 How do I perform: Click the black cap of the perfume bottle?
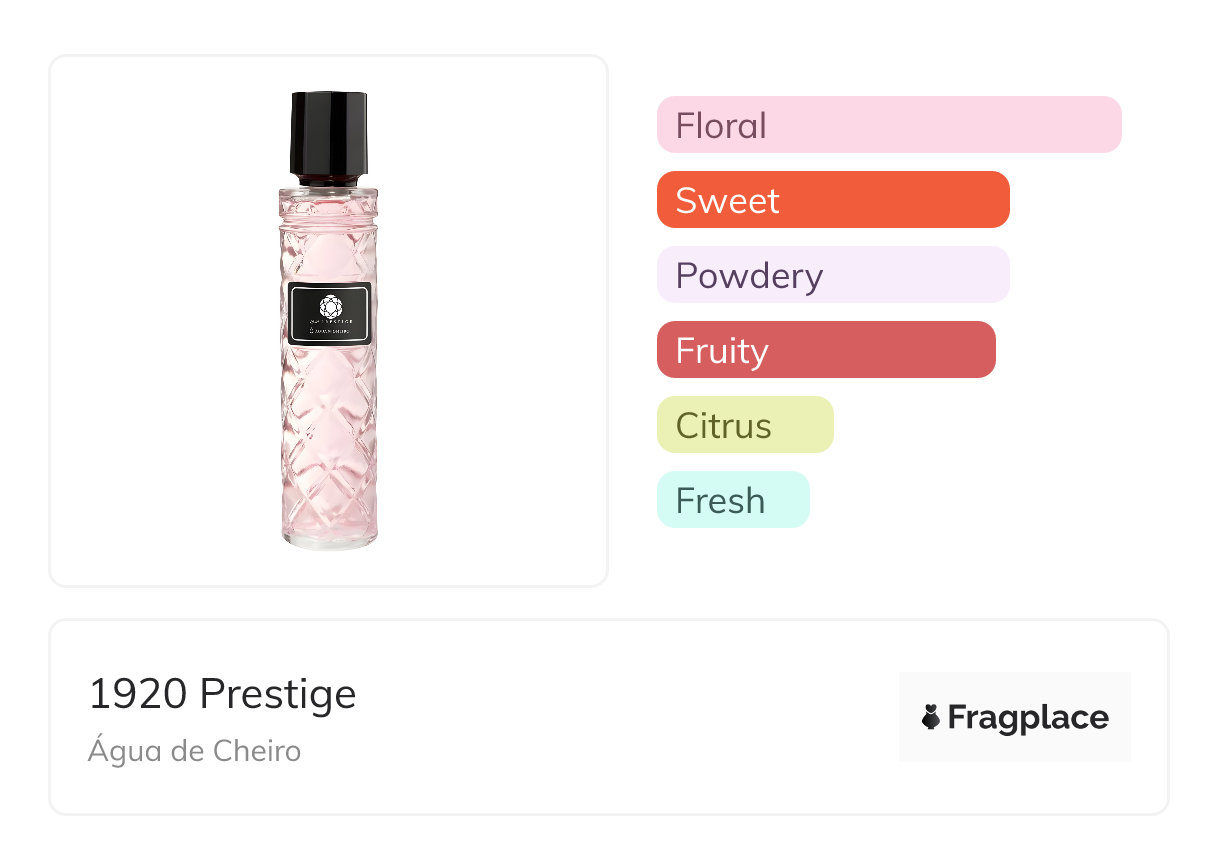pyautogui.click(x=329, y=133)
